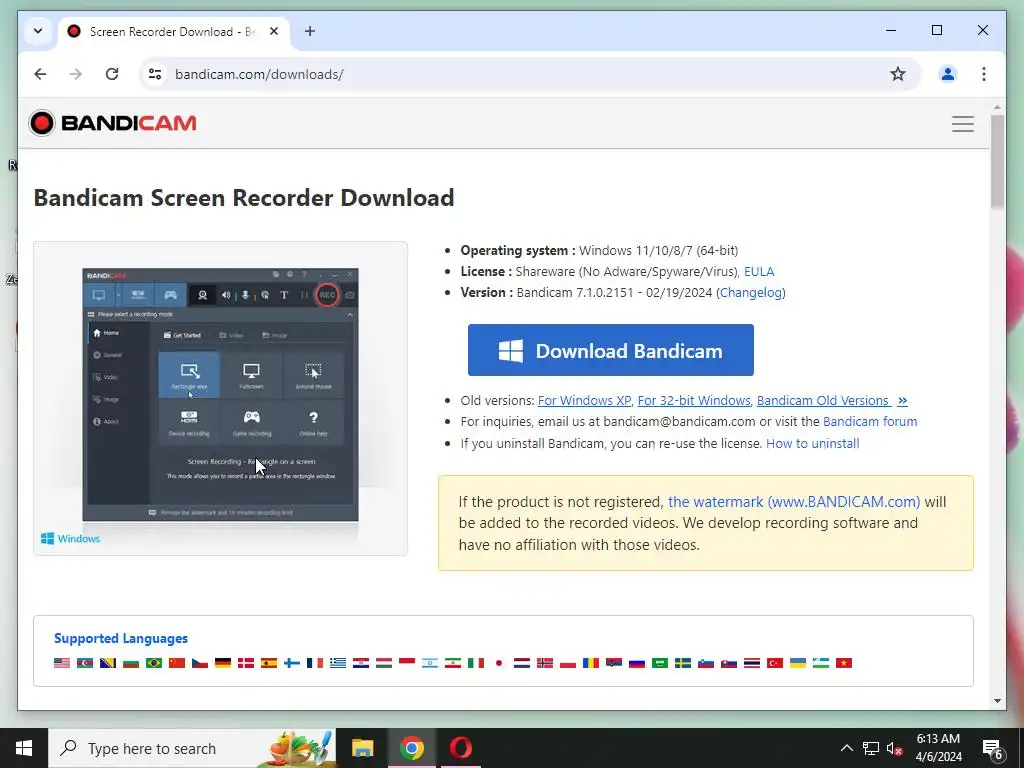The image size is (1024, 768).
Task: Show hidden system tray icons chevron
Action: pyautogui.click(x=846, y=748)
